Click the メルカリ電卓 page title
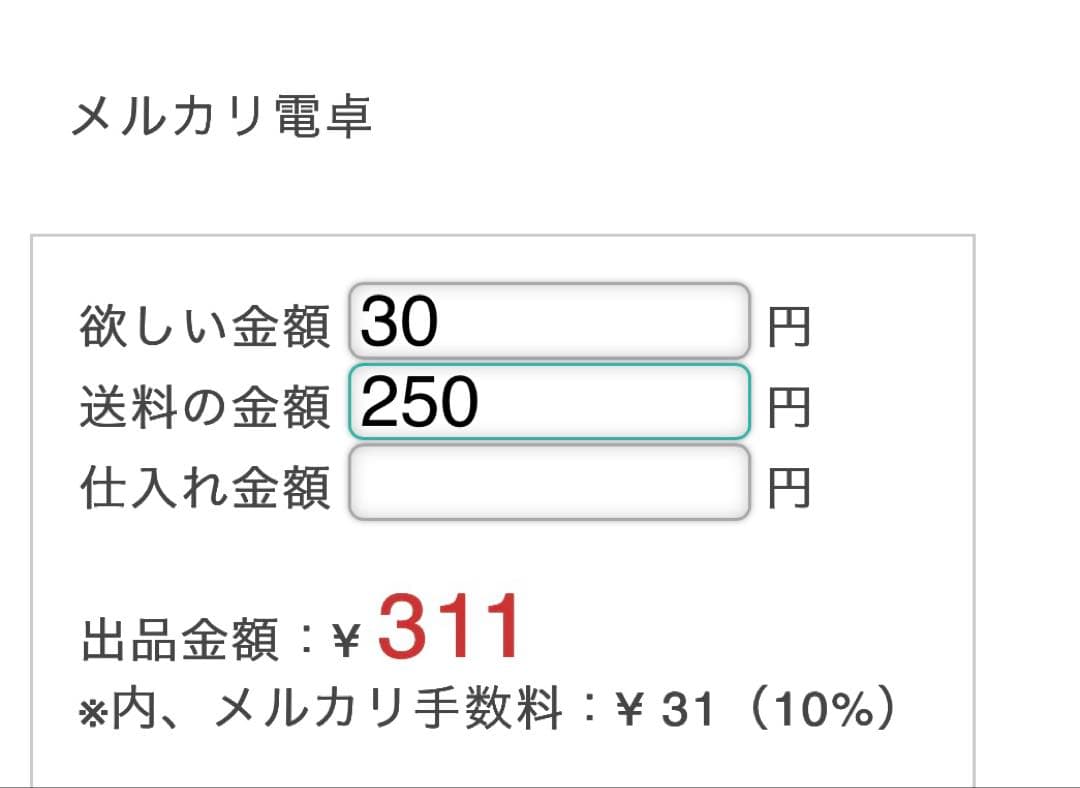 pyautogui.click(x=222, y=116)
